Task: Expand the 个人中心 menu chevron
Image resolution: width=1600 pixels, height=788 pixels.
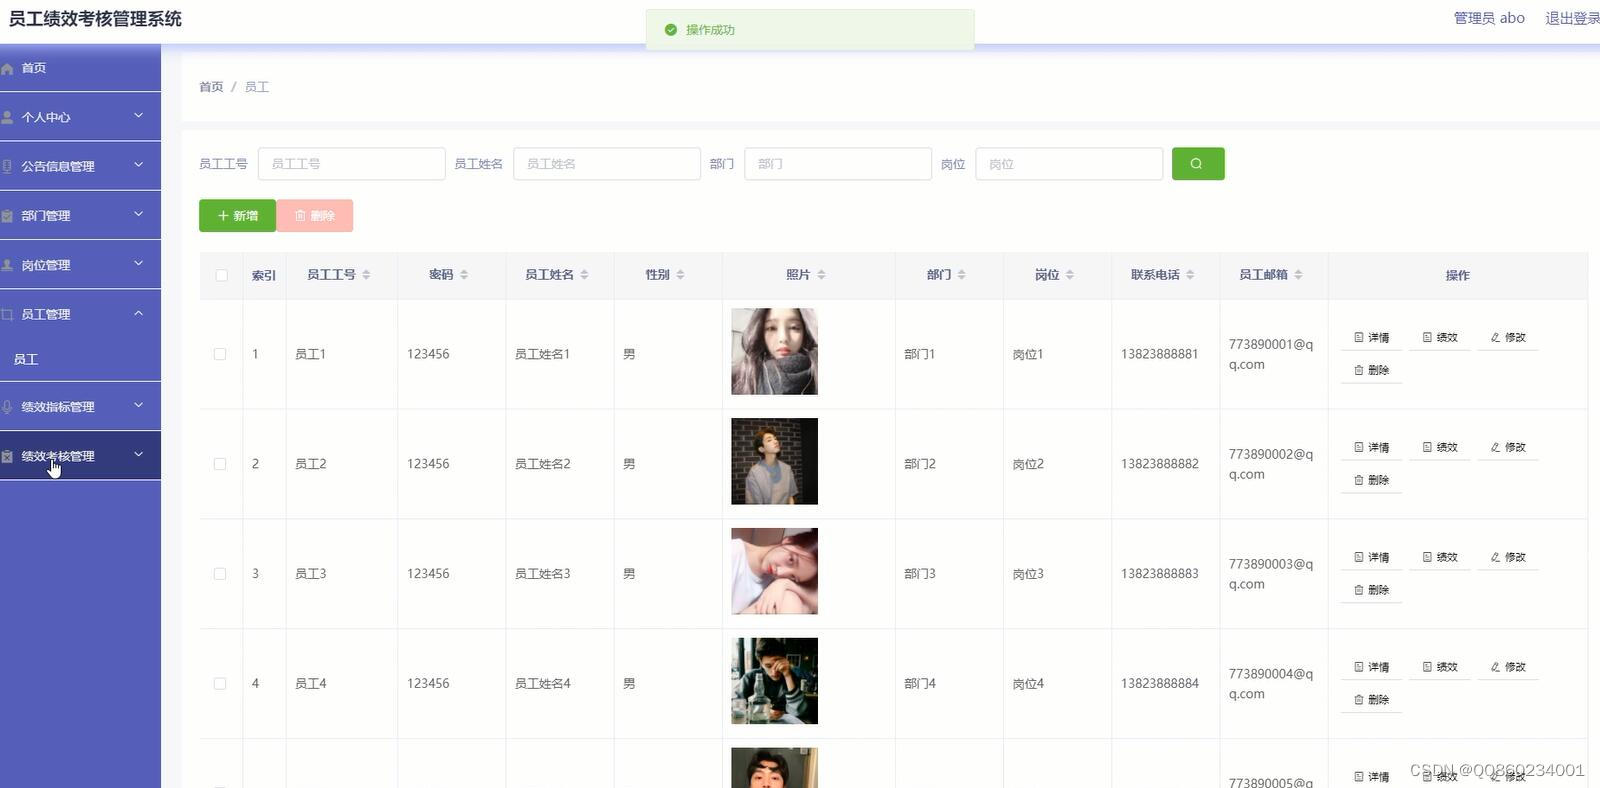Action: coord(139,116)
